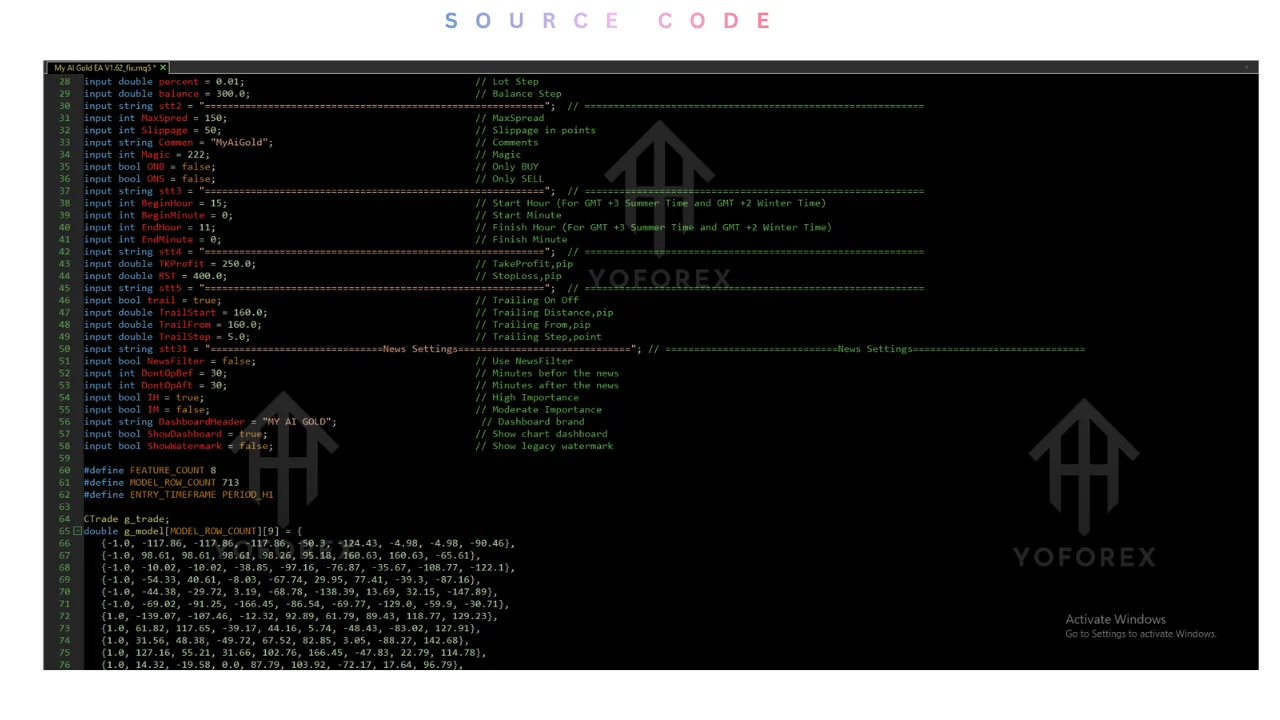Click the 'MaxSpred' variable on line 31
This screenshot has width=1280, height=720.
pyautogui.click(x=164, y=118)
